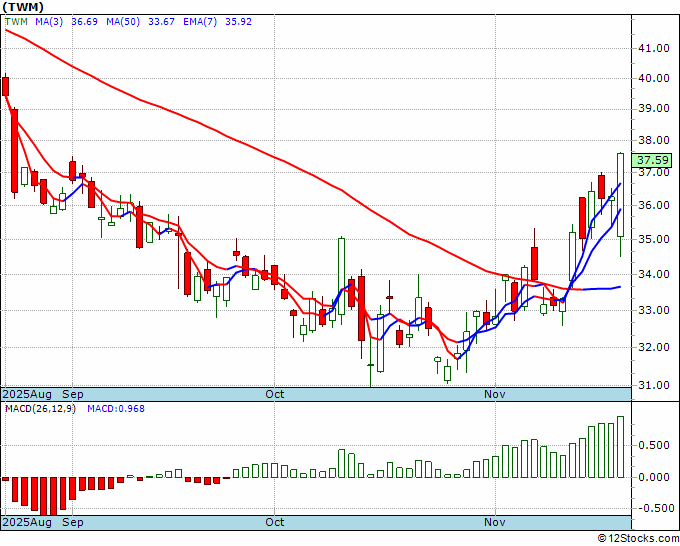Click the MA(50) value 33.67

point(161,22)
